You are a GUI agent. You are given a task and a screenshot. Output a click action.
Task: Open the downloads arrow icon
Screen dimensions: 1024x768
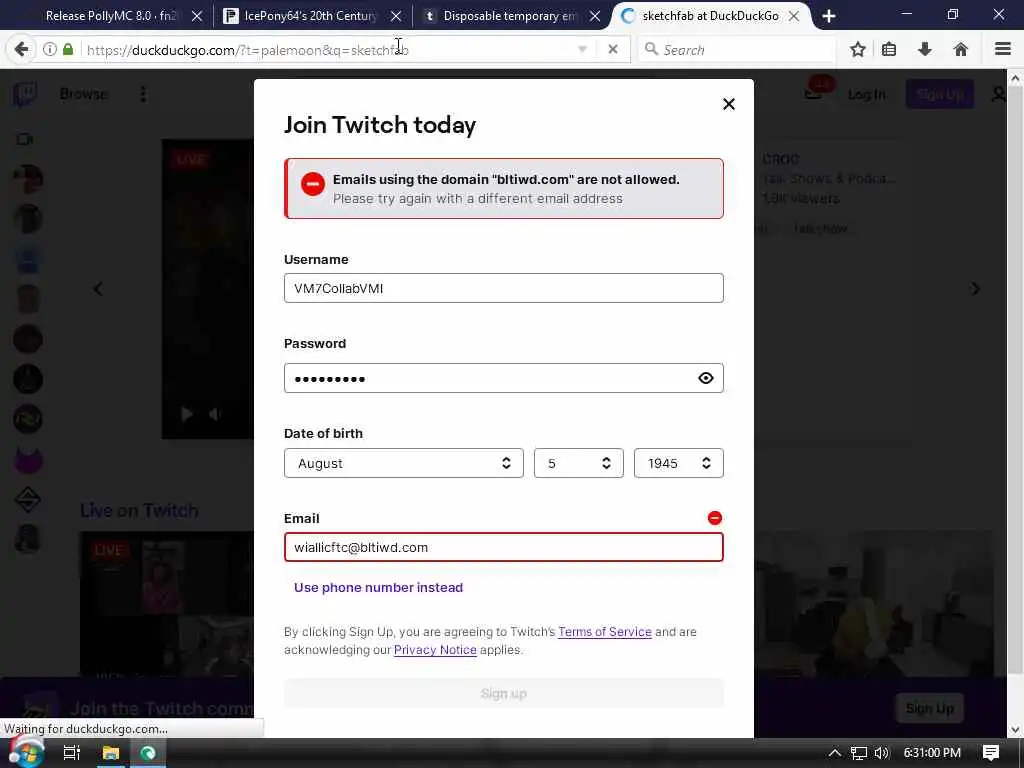tap(925, 50)
